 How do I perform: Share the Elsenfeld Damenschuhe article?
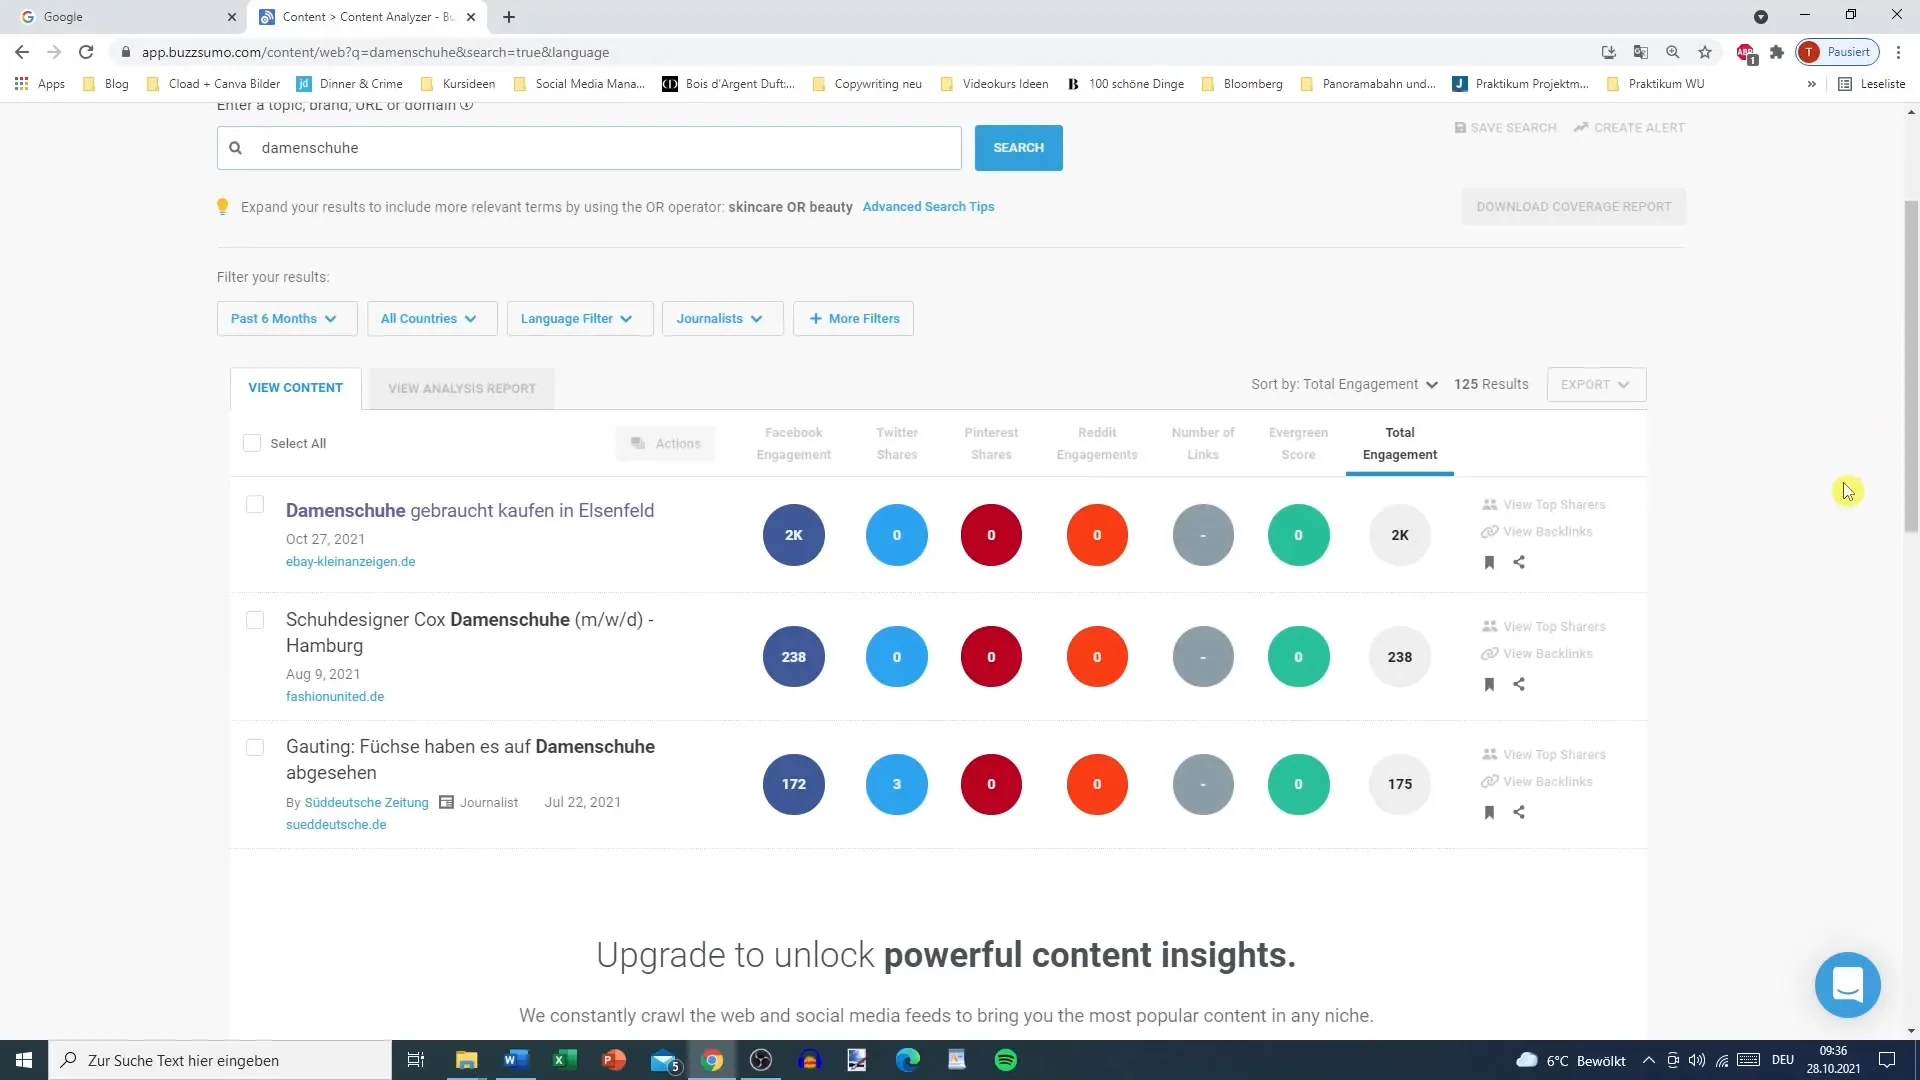1519,562
